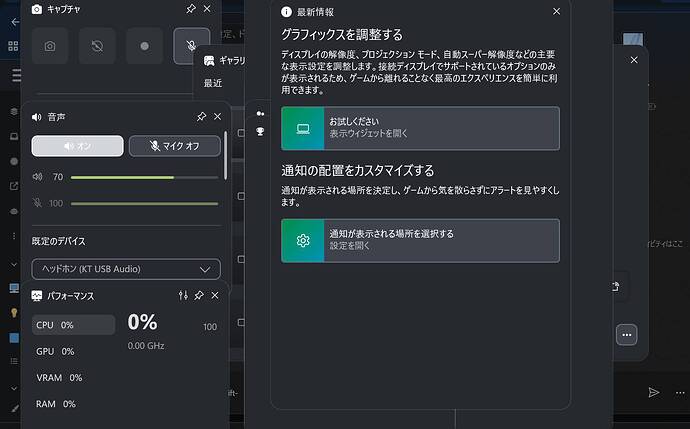Viewport: 690px width, 429px height.
Task: Click the vertical dots icon in sidebar
Action: (14, 236)
